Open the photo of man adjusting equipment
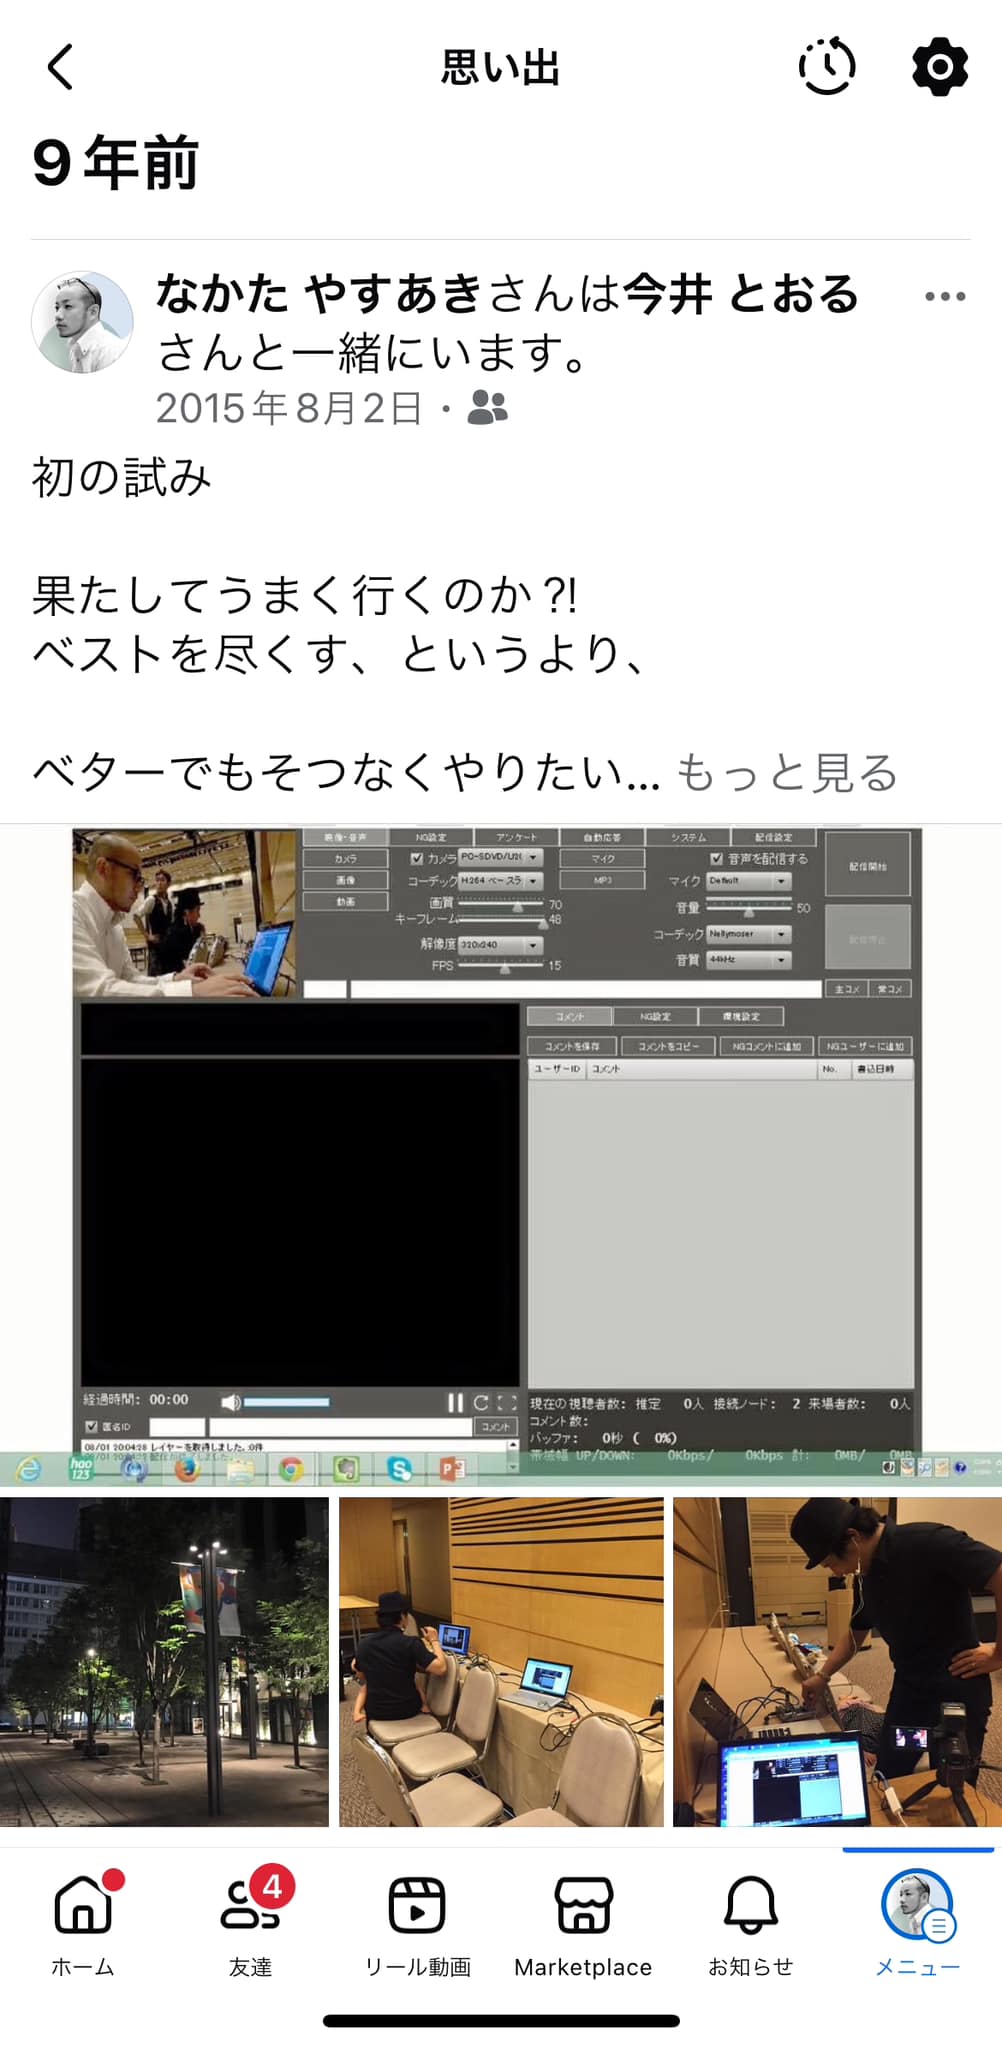Image resolution: width=1002 pixels, height=2048 pixels. pyautogui.click(x=837, y=1661)
